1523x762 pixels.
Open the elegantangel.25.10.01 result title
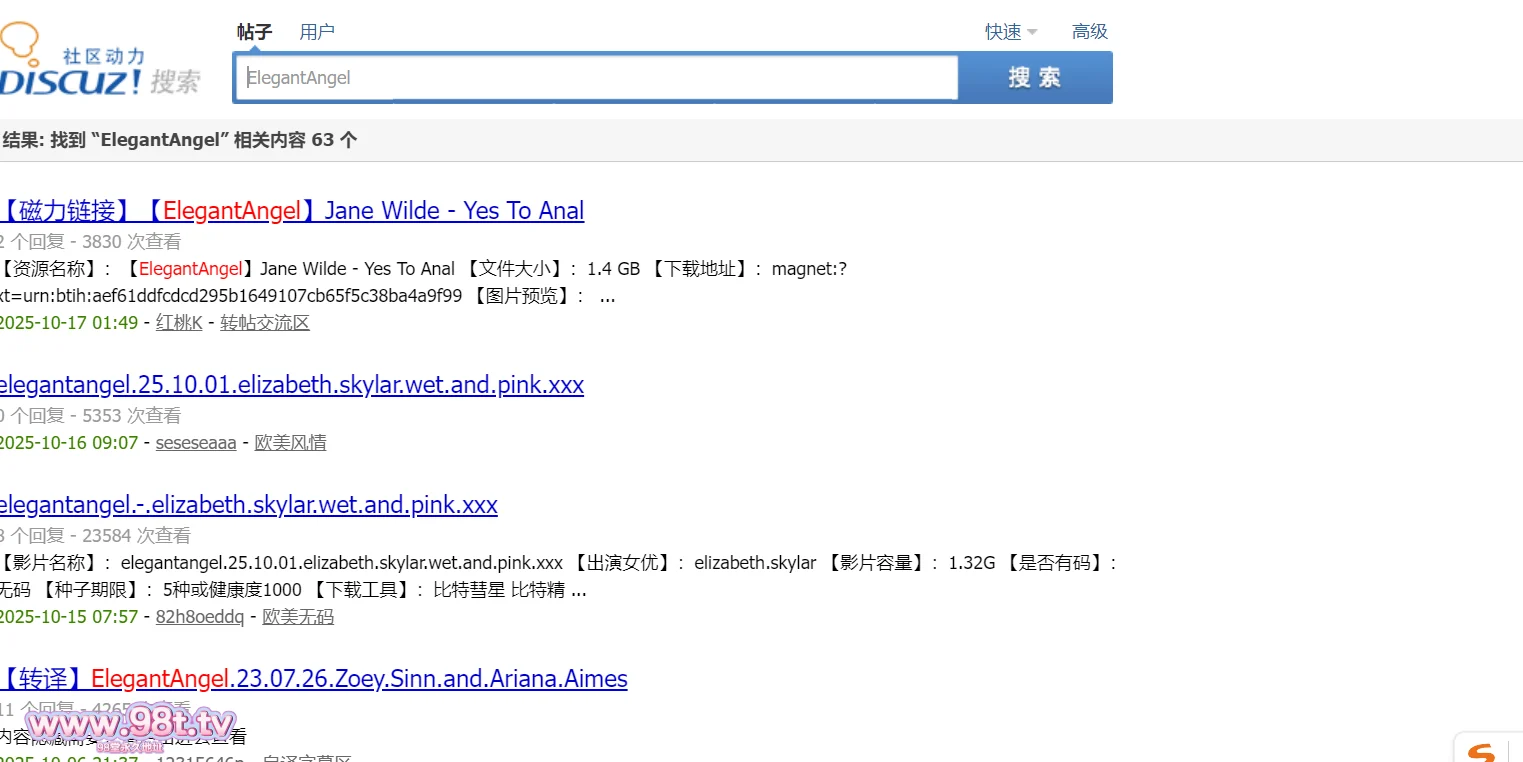[290, 385]
